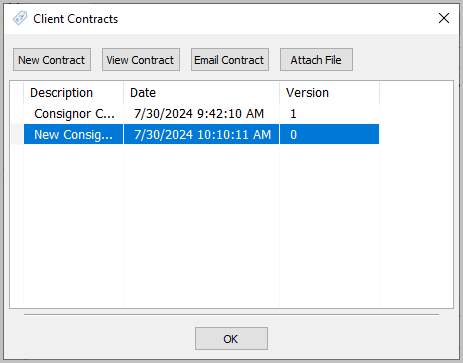Open the selected contract with View Contract
Screen dimensions: 463x363
point(141,60)
